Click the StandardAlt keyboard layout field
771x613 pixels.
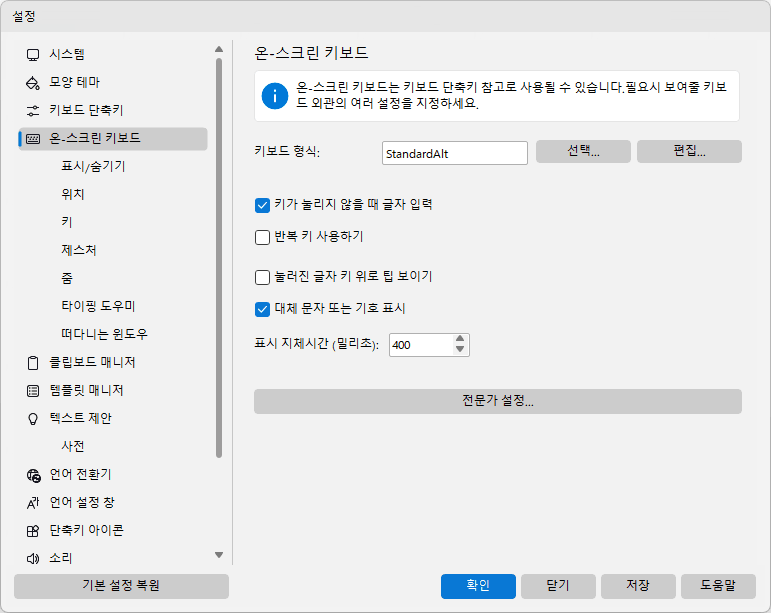click(x=455, y=153)
